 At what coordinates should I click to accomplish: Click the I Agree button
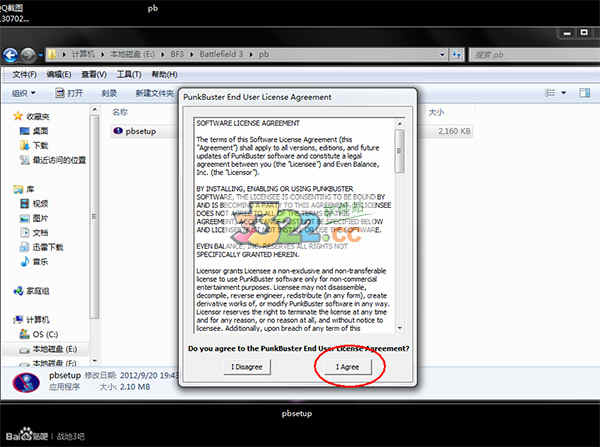point(348,367)
